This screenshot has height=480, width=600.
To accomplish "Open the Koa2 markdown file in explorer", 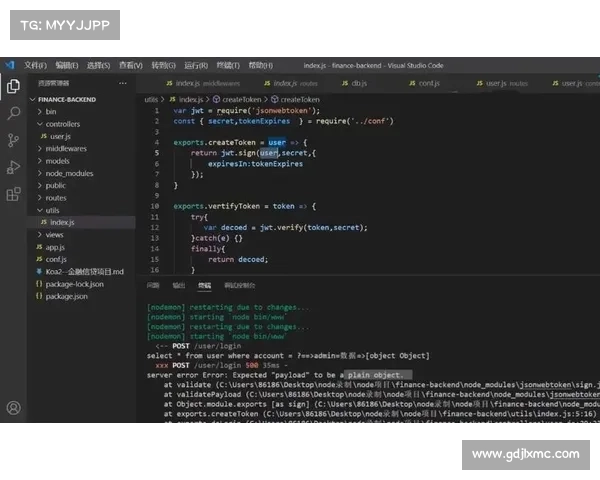I will tap(85, 271).
